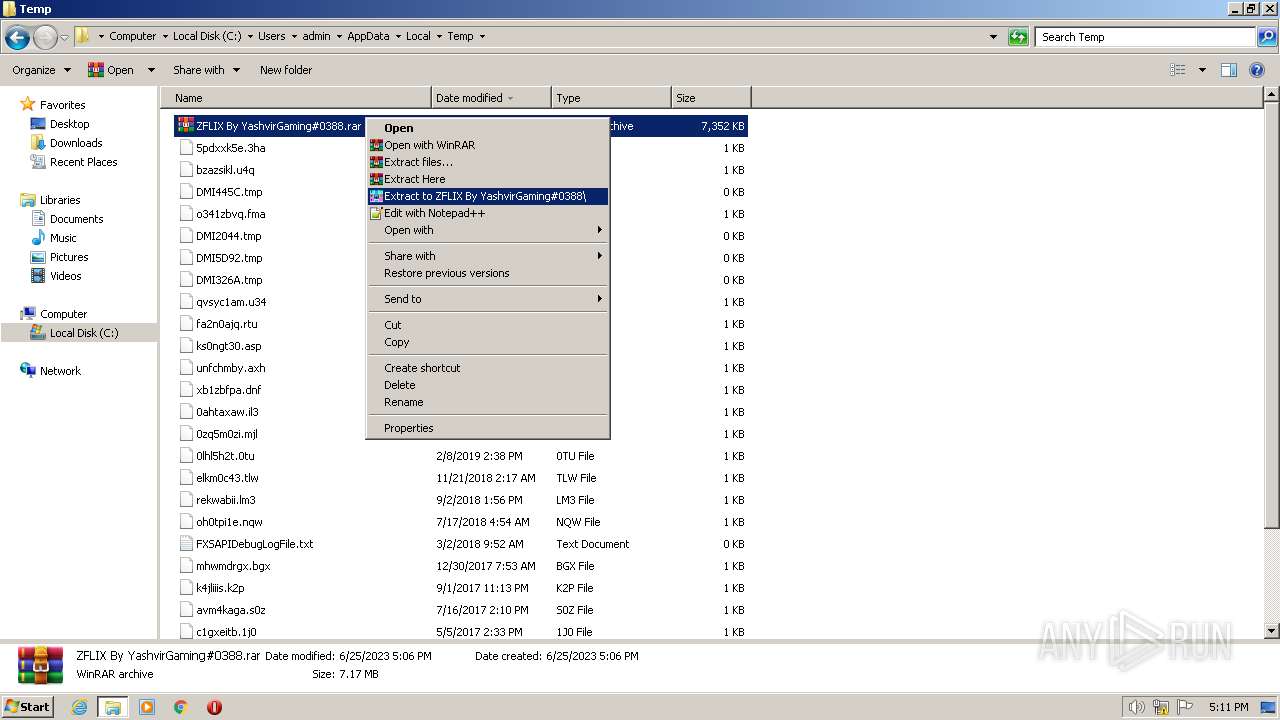
Task: Click the vertical scrollbar down arrow
Action: click(x=1272, y=631)
